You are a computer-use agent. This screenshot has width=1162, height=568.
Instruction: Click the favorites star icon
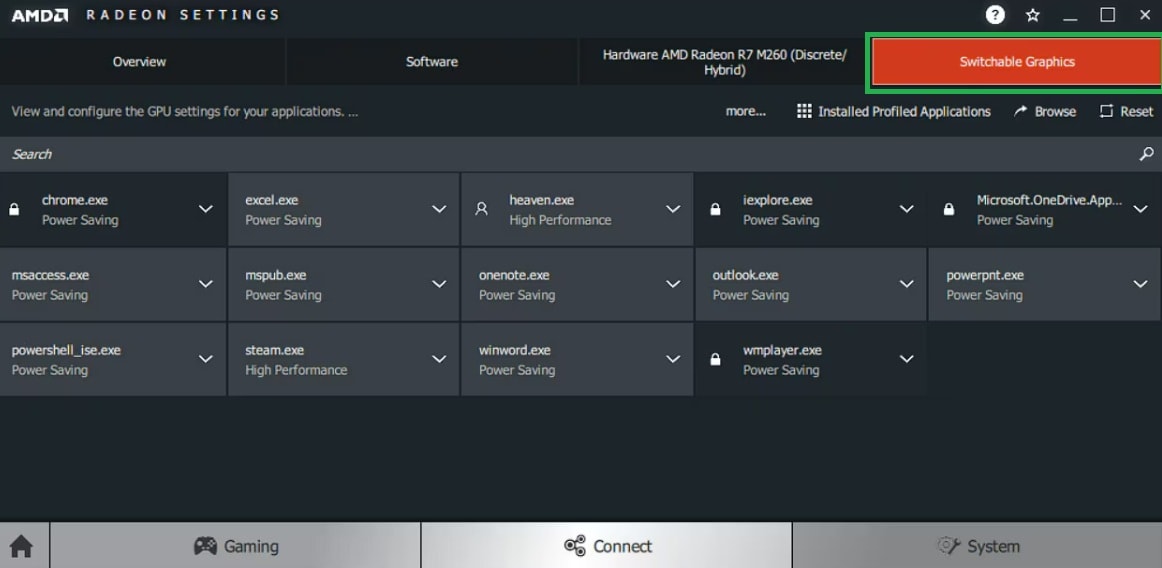tap(1032, 15)
